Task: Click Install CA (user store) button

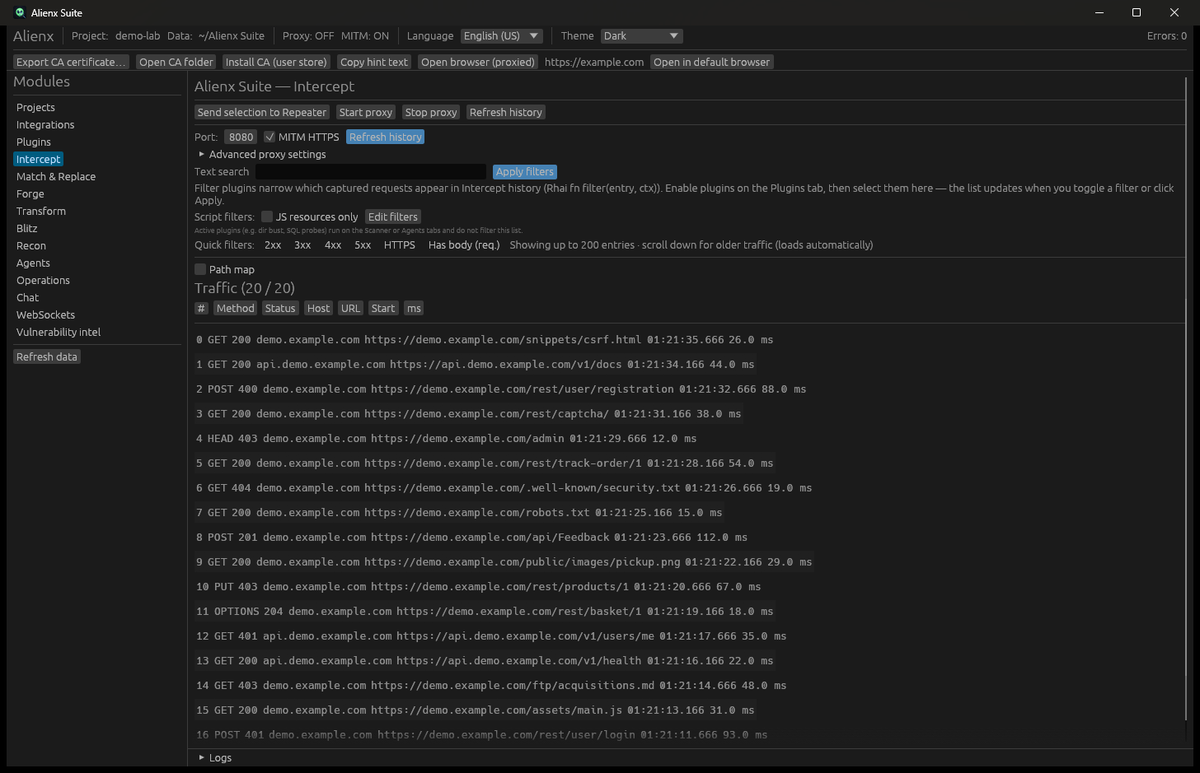Action: pyautogui.click(x=276, y=62)
